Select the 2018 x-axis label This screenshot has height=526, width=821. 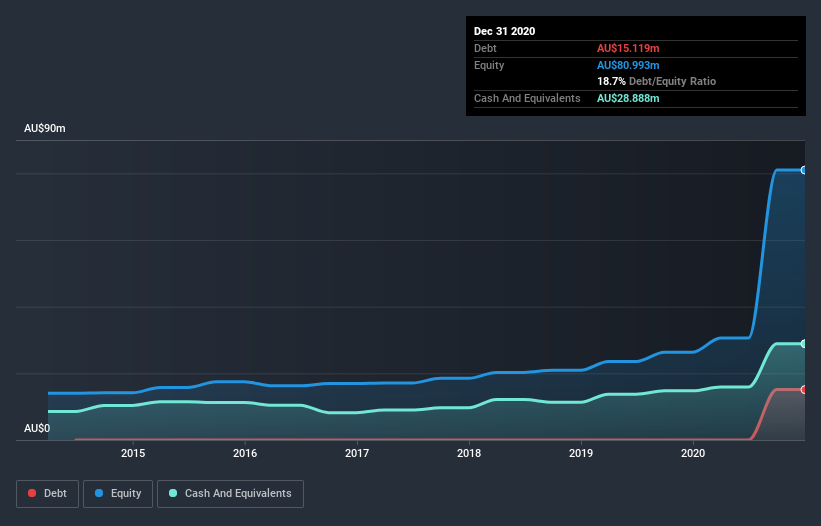469,453
